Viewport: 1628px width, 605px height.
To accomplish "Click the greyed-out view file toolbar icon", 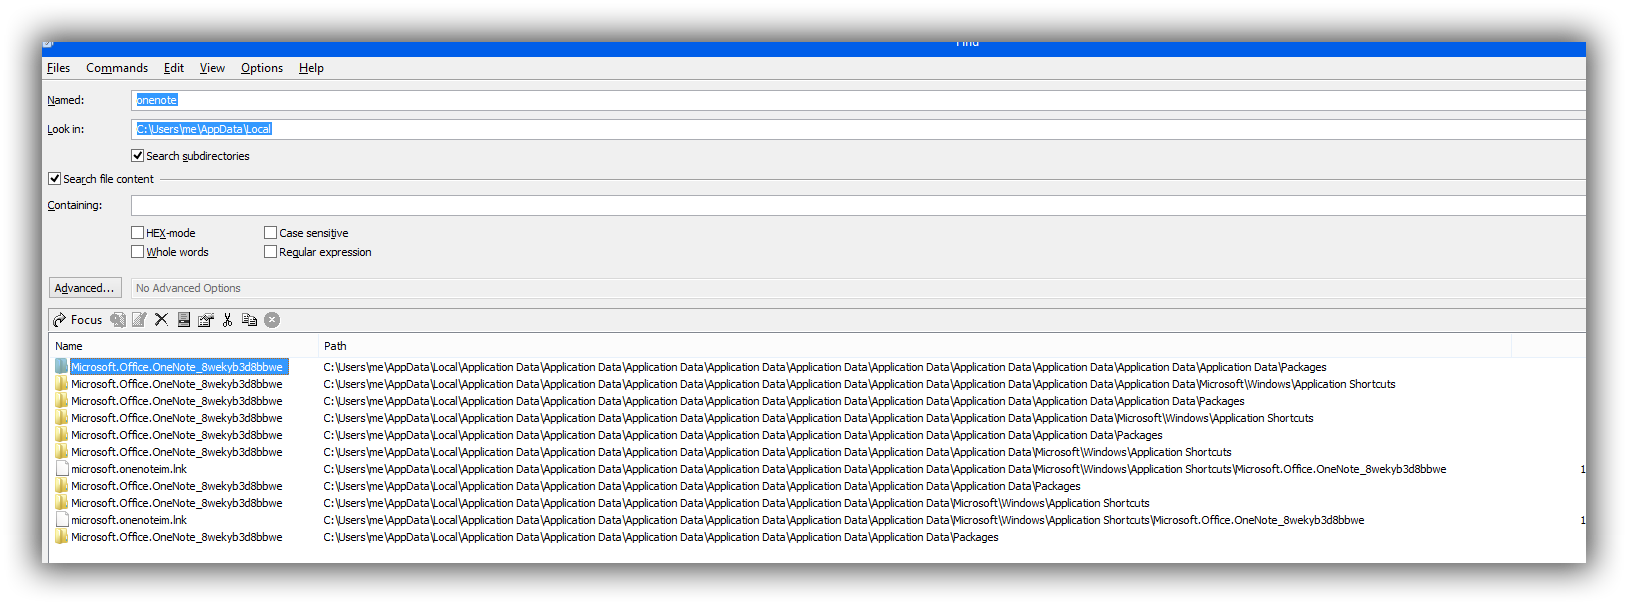I will point(118,320).
